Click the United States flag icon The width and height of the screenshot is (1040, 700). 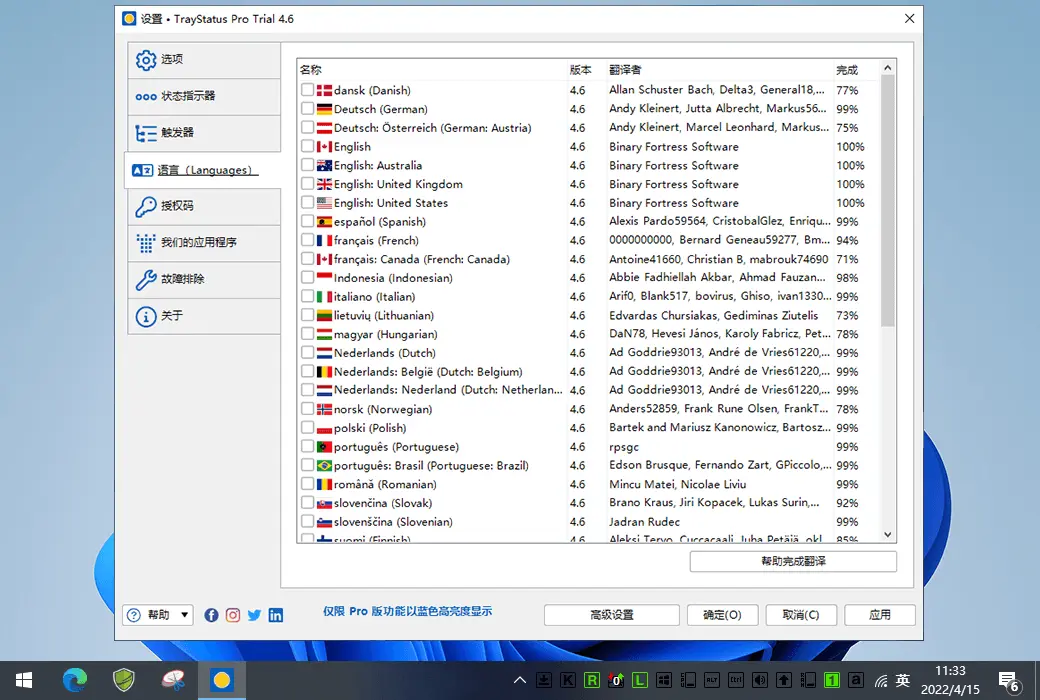pyautogui.click(x=324, y=202)
